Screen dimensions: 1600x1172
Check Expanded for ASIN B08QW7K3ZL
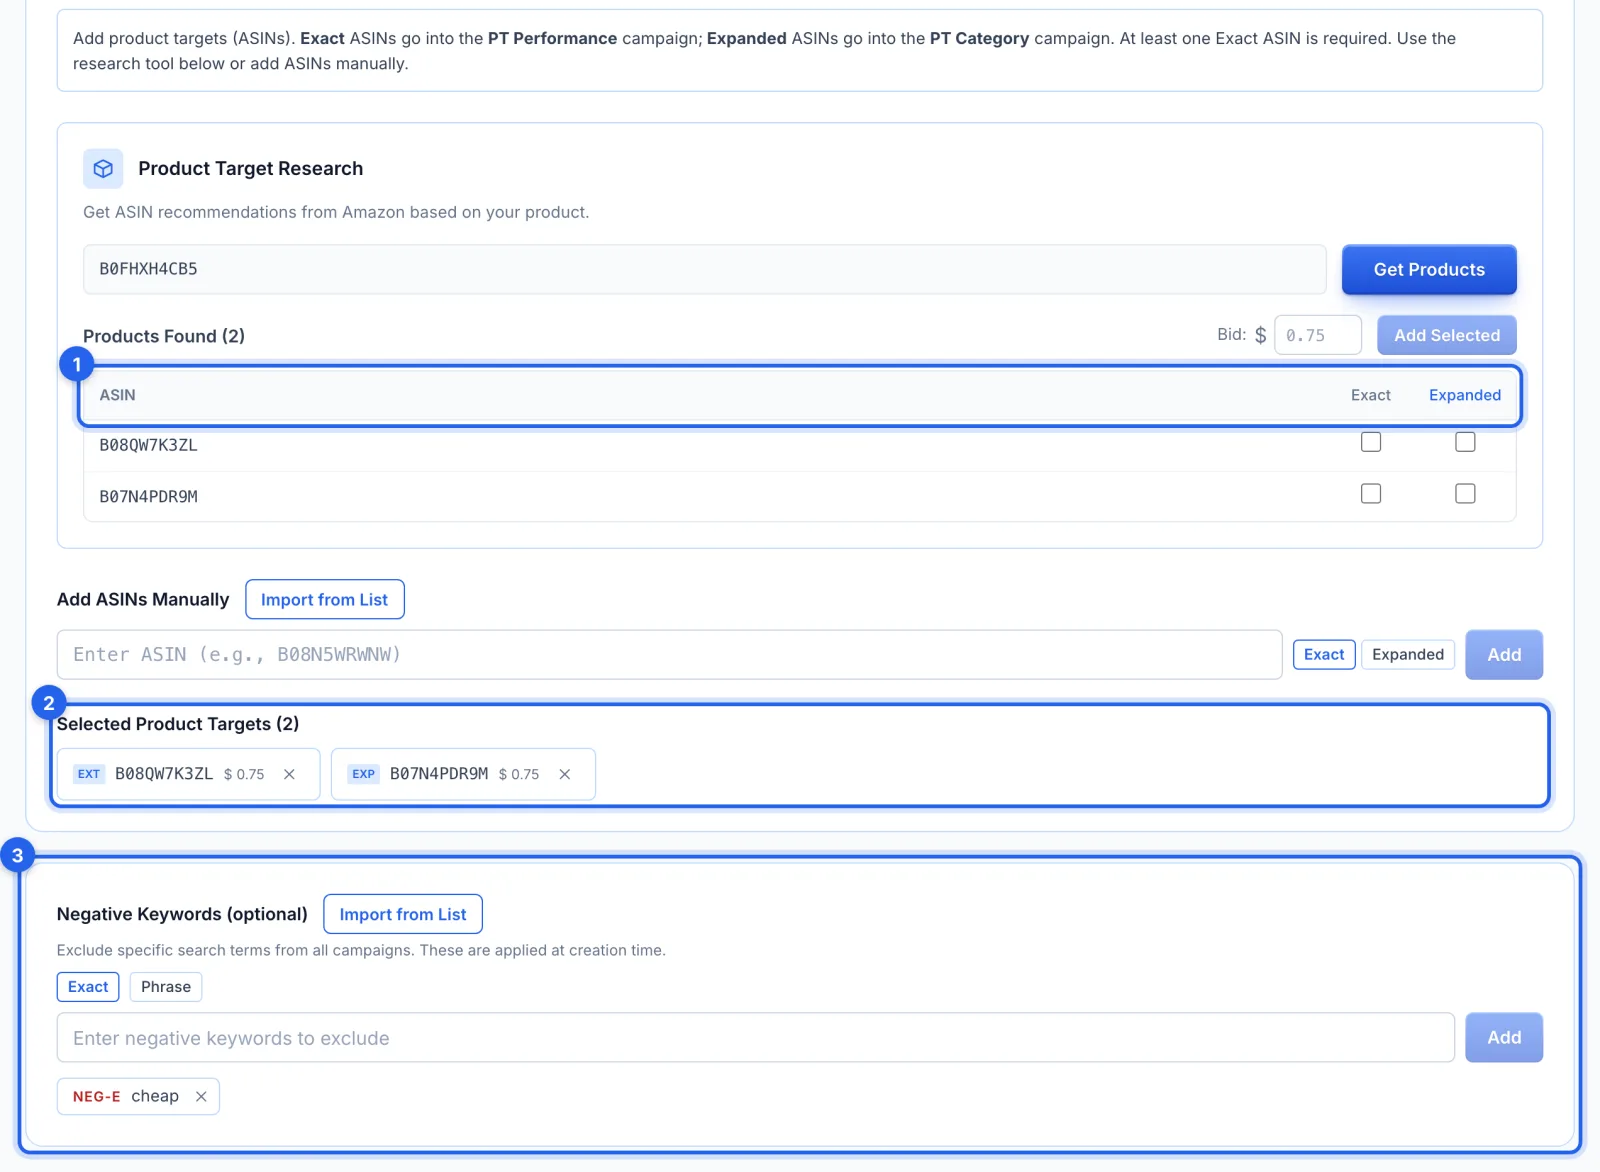click(1465, 442)
